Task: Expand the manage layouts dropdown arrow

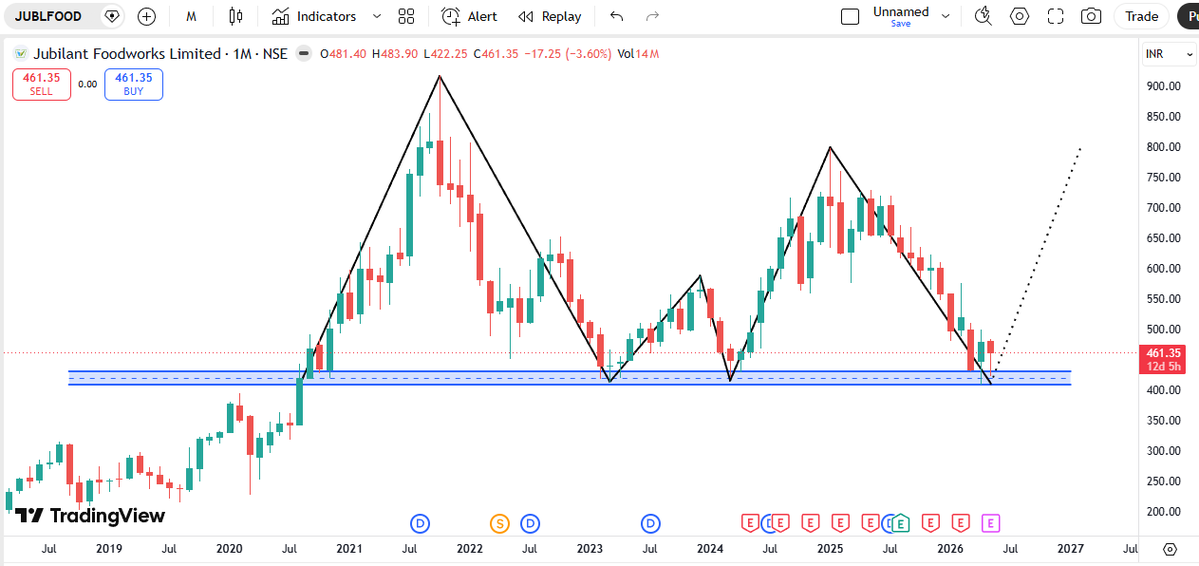Action: pyautogui.click(x=945, y=16)
